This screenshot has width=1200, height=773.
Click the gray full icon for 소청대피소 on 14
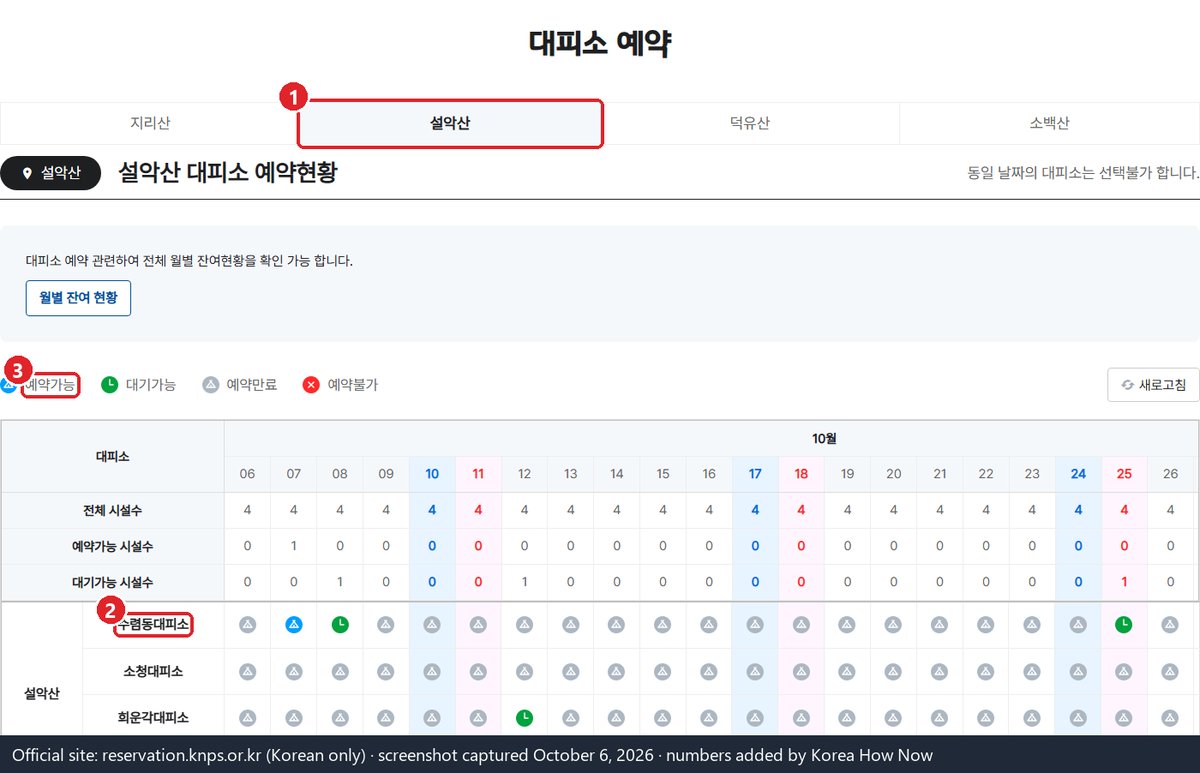point(616,671)
